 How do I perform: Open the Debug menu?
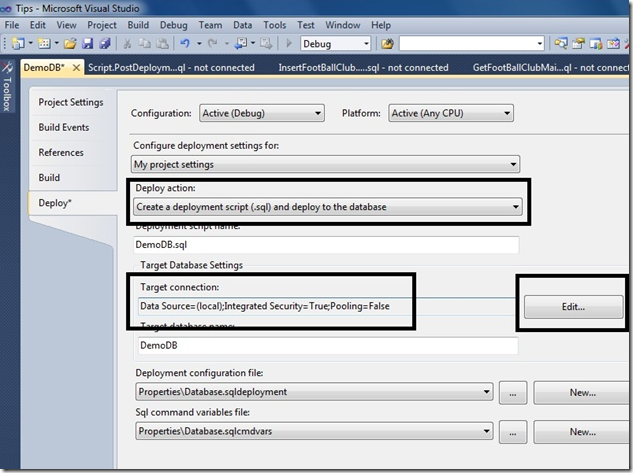[x=174, y=25]
